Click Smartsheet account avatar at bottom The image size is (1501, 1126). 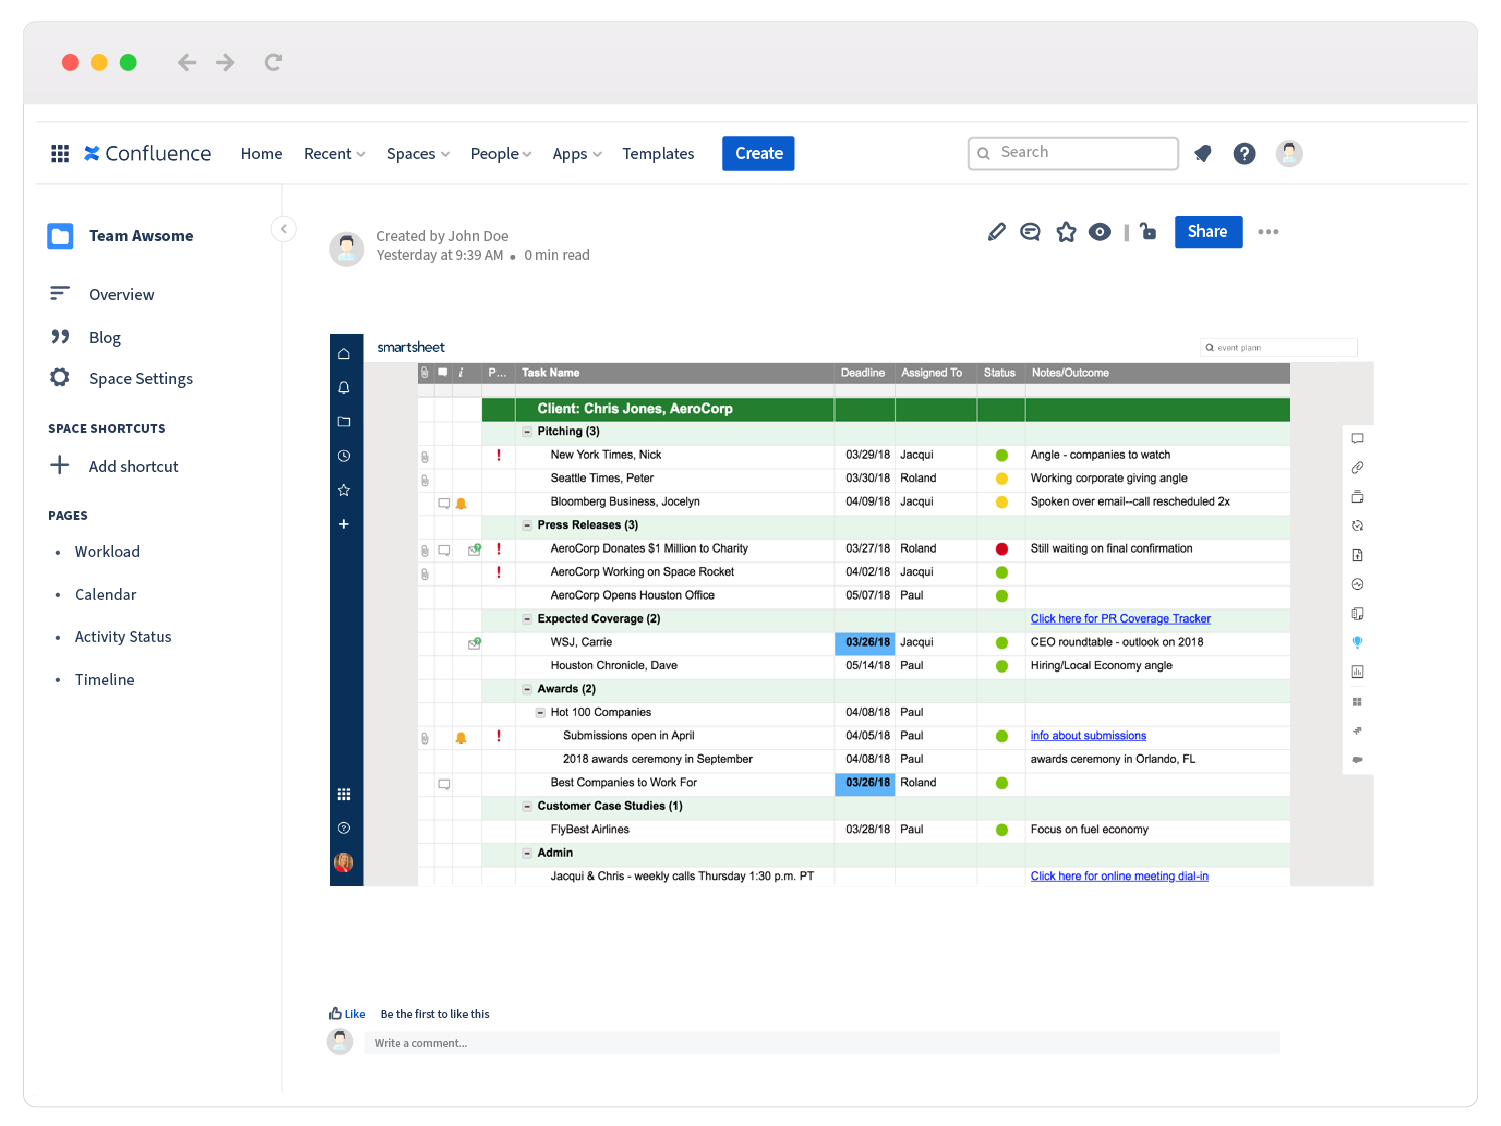pyautogui.click(x=344, y=862)
